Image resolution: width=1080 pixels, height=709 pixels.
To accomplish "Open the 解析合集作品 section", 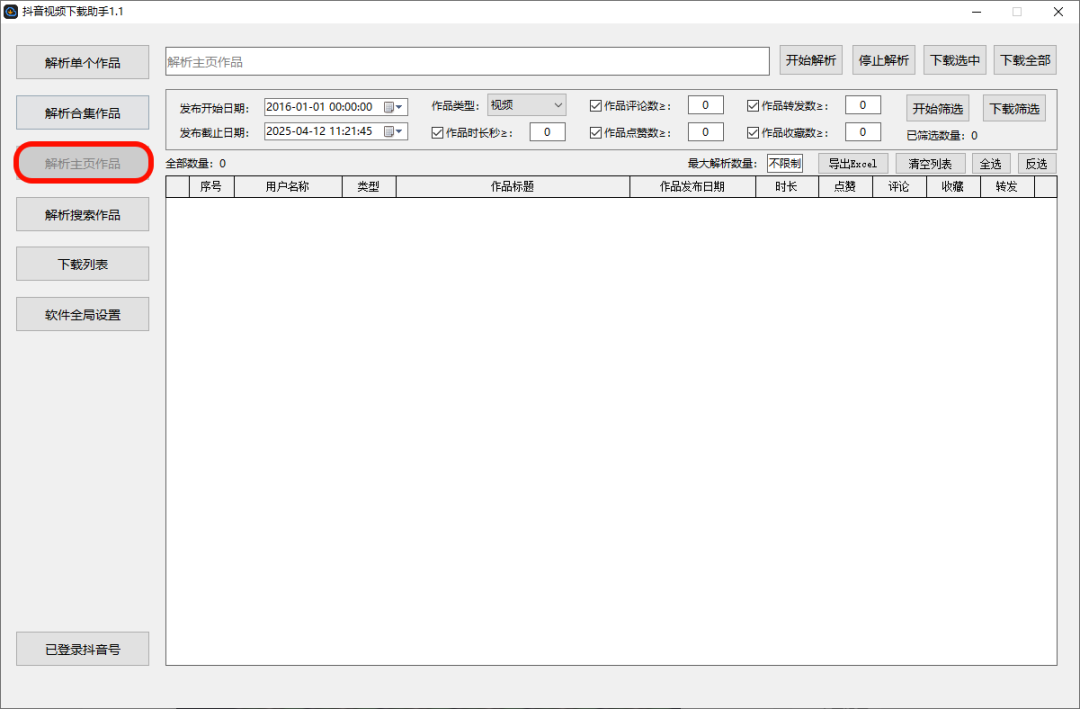I will [x=83, y=113].
